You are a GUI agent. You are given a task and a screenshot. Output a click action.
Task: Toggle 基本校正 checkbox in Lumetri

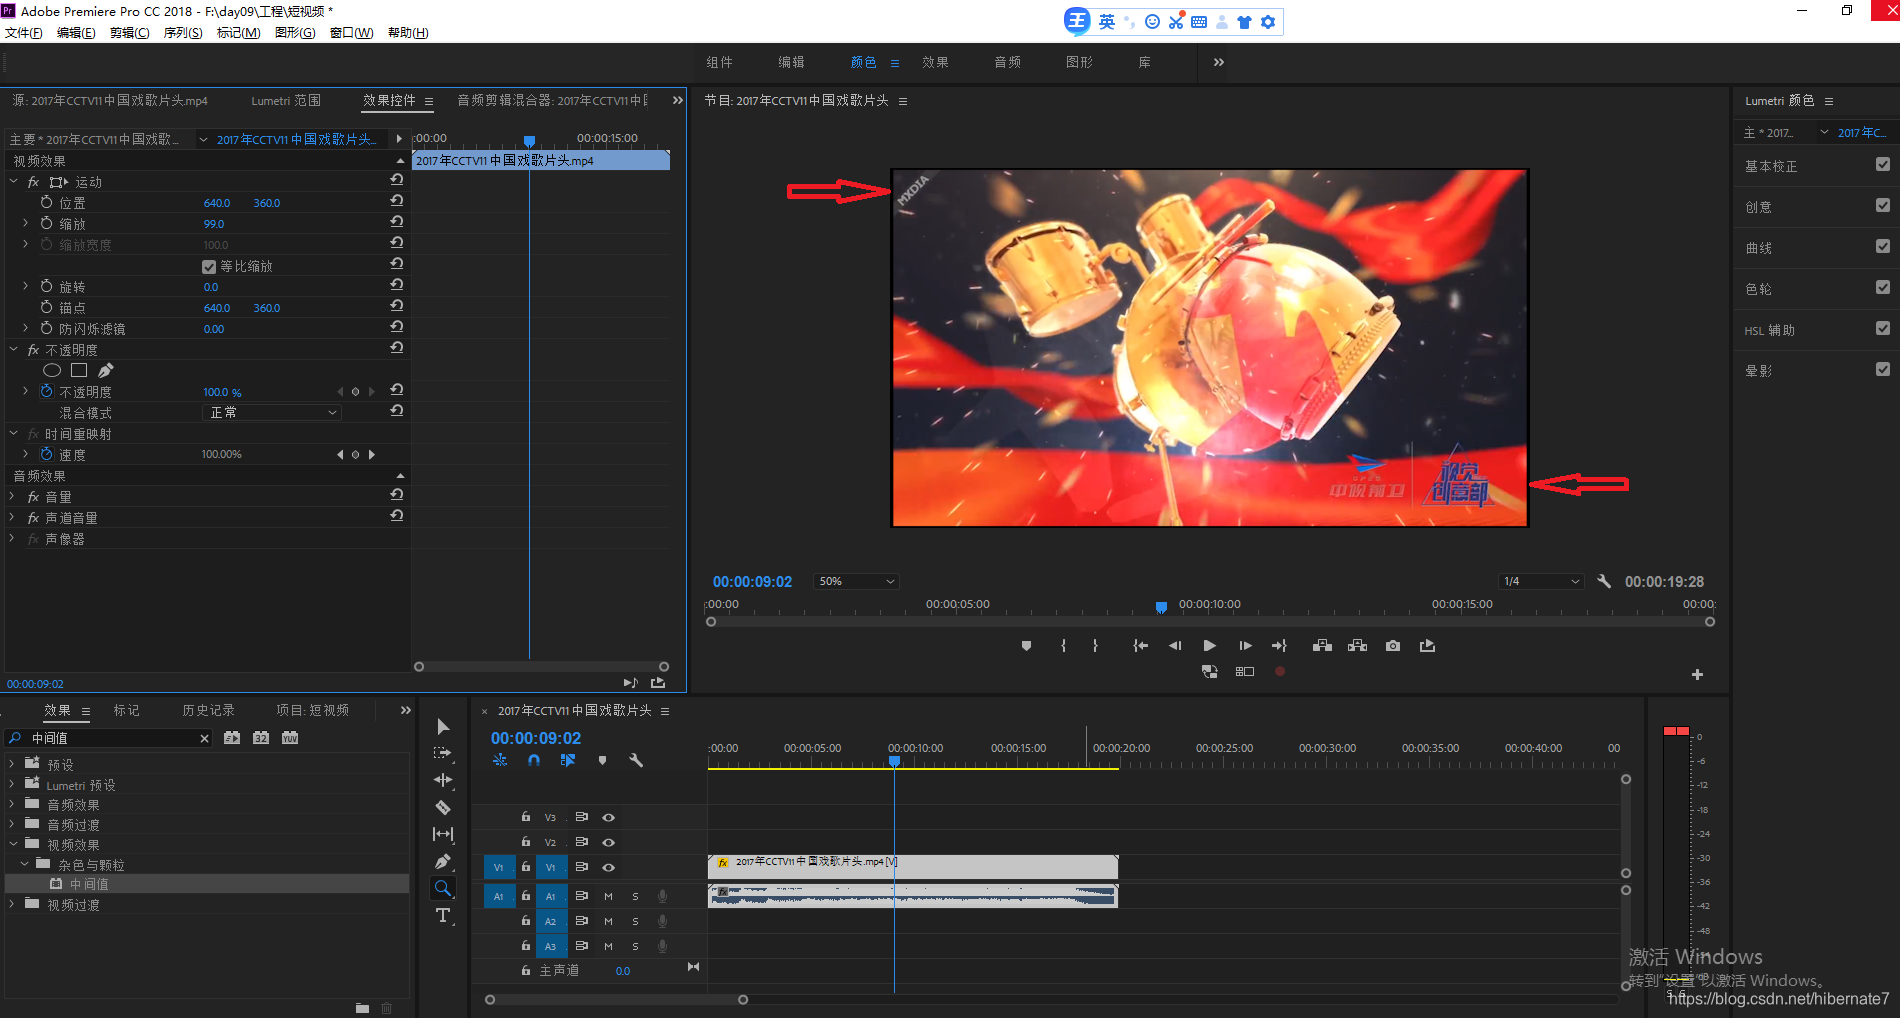(1883, 165)
